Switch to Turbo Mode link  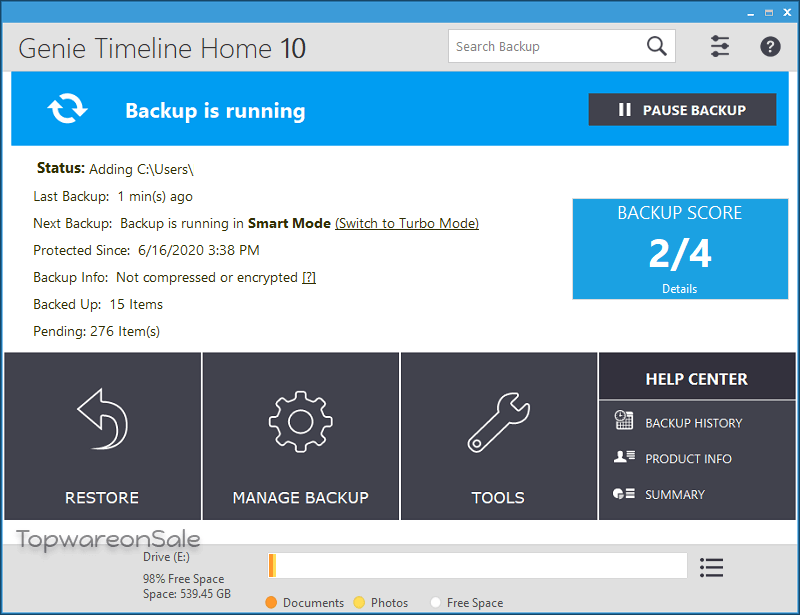pyautogui.click(x=407, y=224)
